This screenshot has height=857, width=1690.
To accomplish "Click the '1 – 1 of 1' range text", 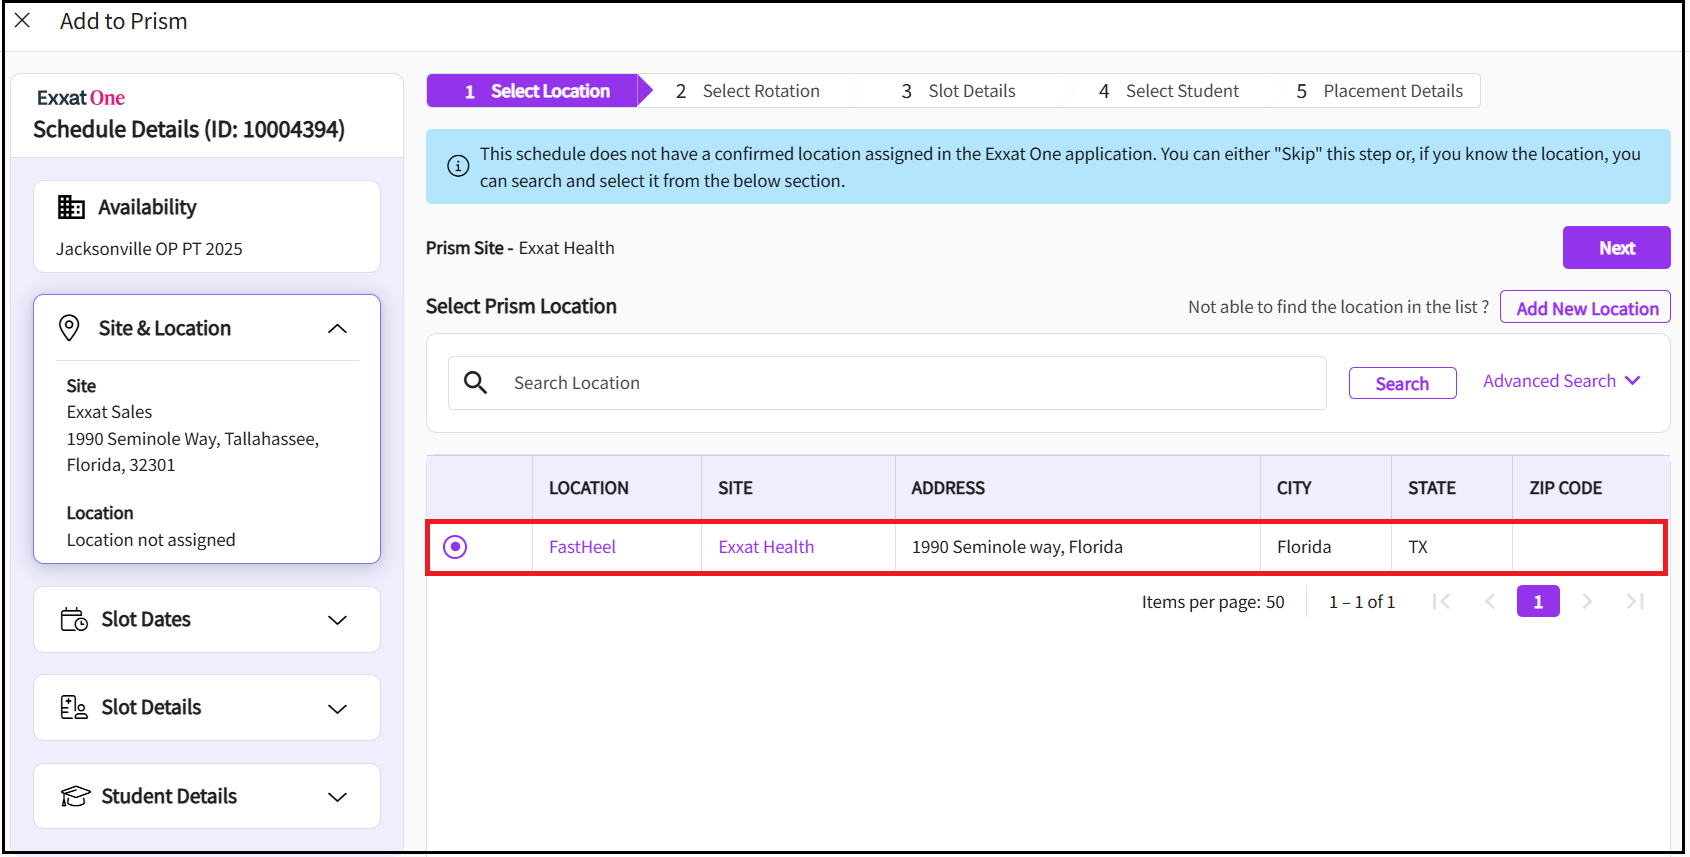I will click(x=1361, y=602).
